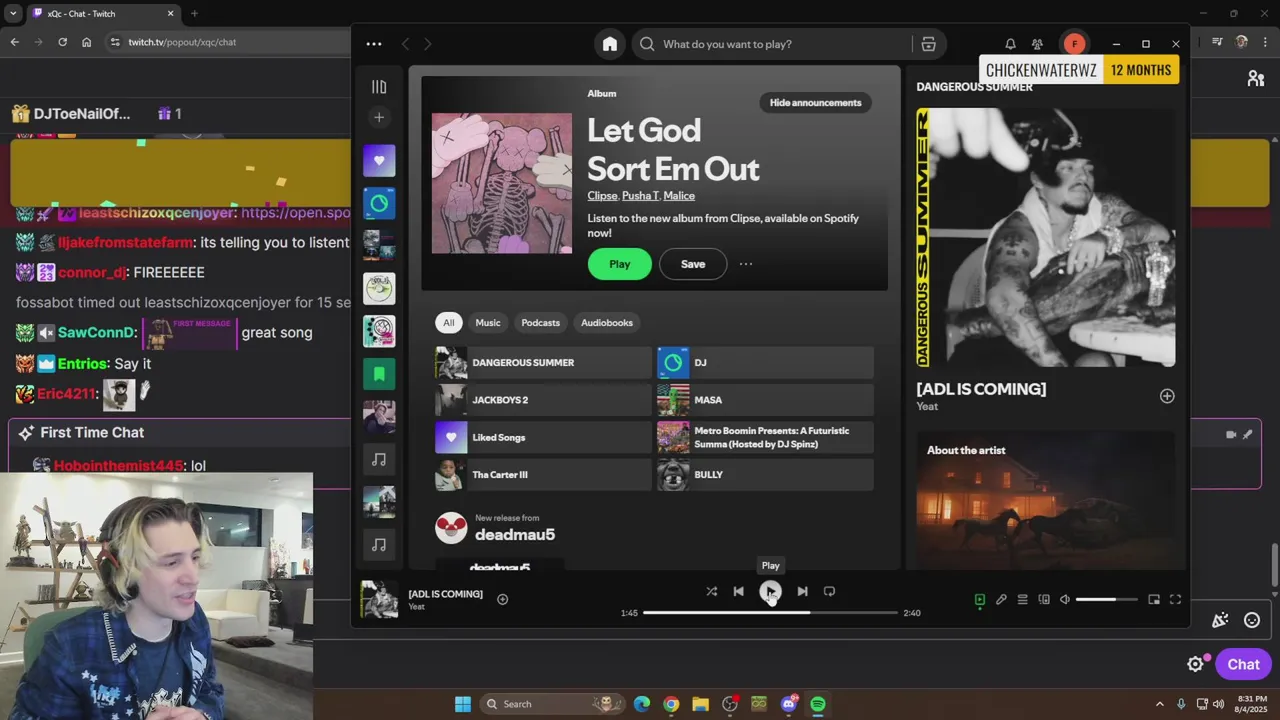1280x720 pixels.
Task: Select the Audiobooks filter chip
Action: (x=607, y=323)
